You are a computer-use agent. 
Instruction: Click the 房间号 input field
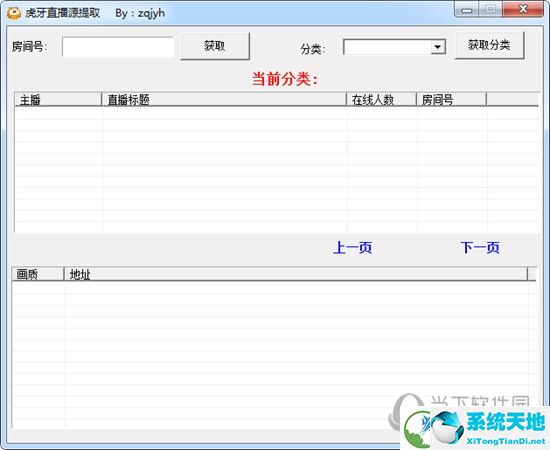point(118,47)
